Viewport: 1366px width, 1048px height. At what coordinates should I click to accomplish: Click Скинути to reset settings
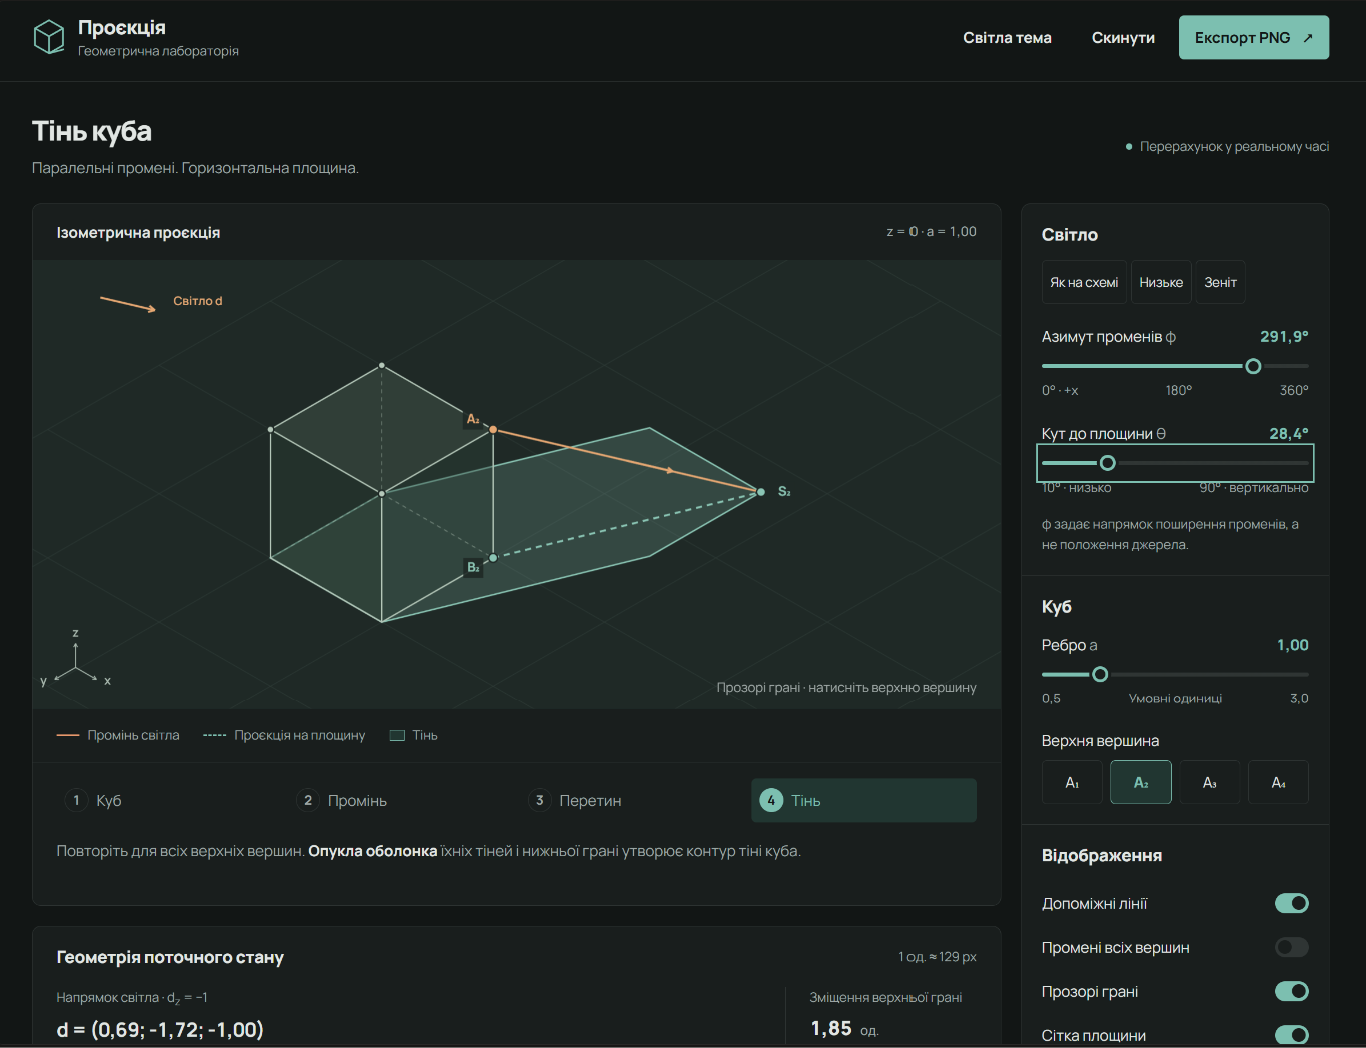(x=1123, y=38)
